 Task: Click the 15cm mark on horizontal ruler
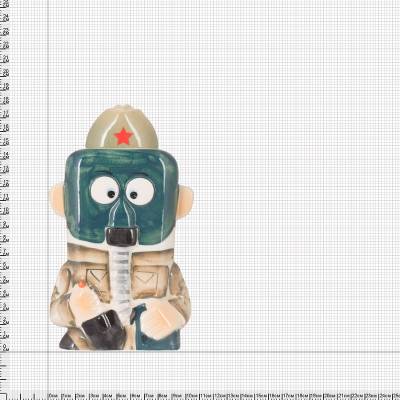coord(261,395)
